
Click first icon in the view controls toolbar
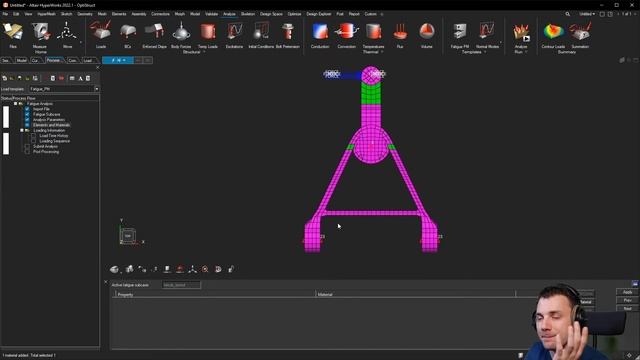pos(115,269)
